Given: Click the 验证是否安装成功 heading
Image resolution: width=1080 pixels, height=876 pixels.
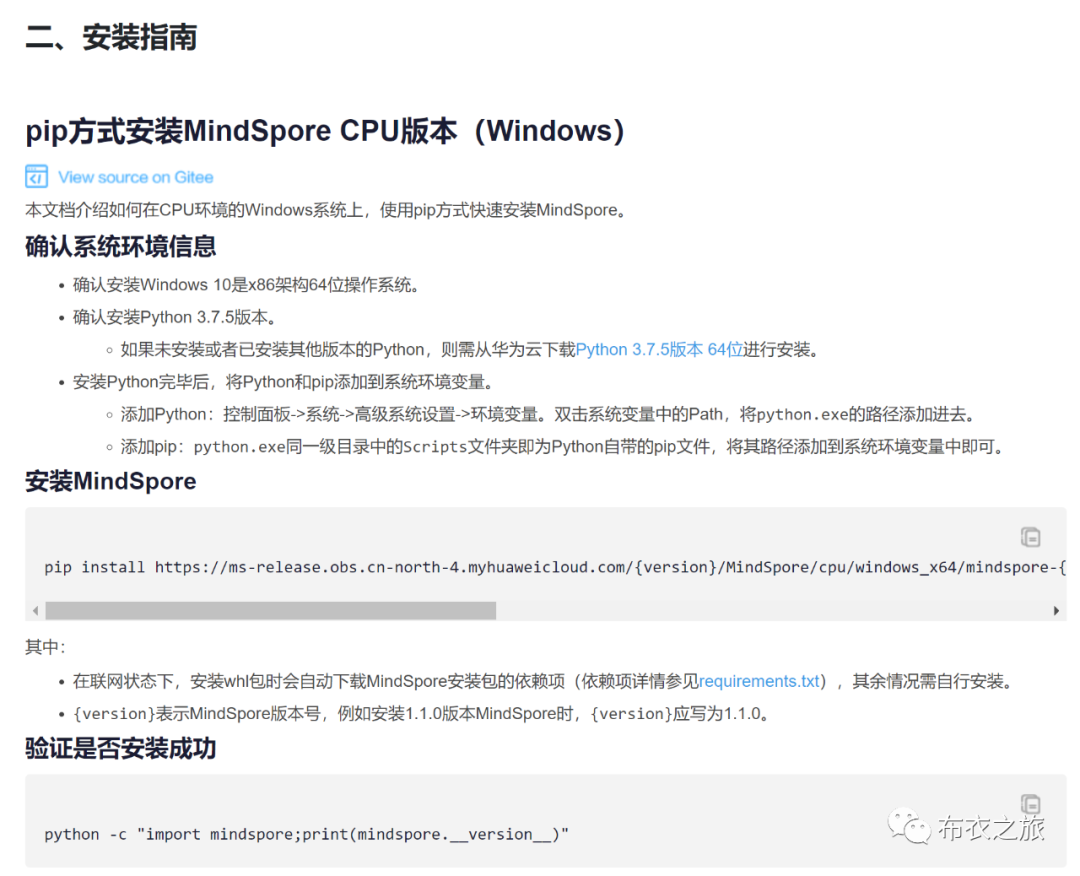Looking at the screenshot, I should tap(121, 748).
